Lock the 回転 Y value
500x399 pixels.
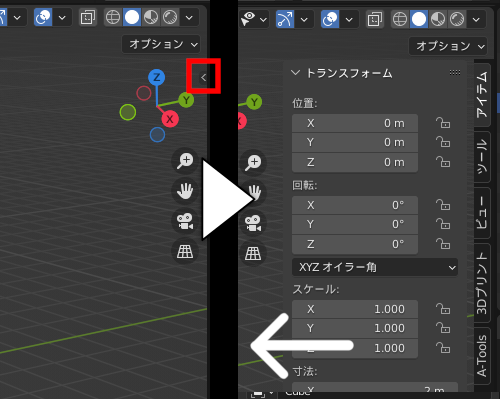coord(443,224)
